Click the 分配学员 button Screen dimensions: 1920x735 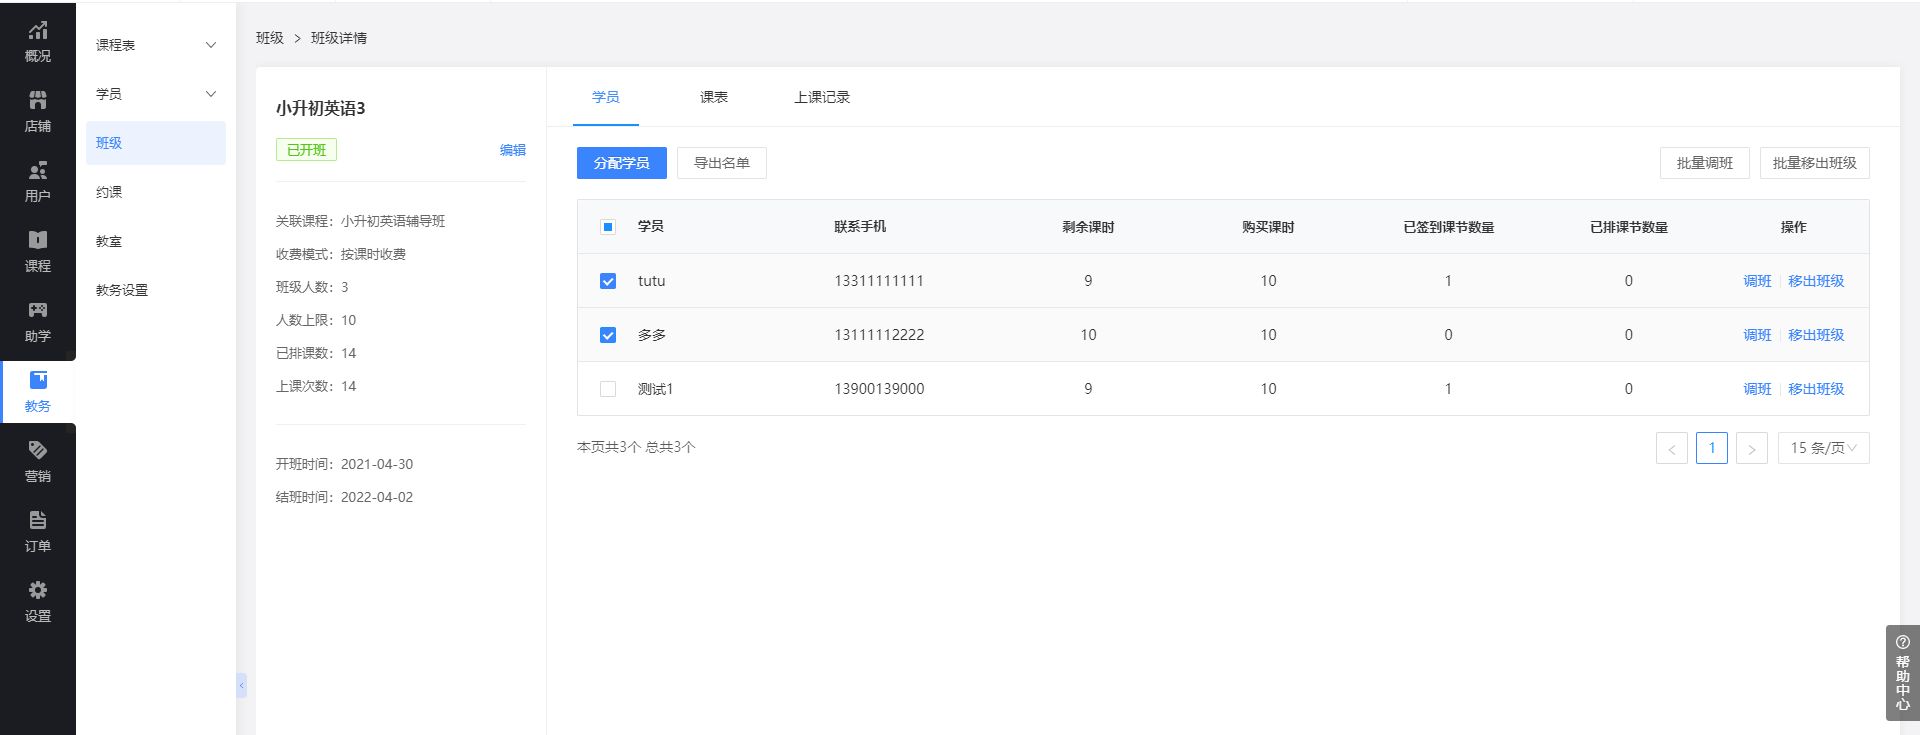[x=621, y=163]
